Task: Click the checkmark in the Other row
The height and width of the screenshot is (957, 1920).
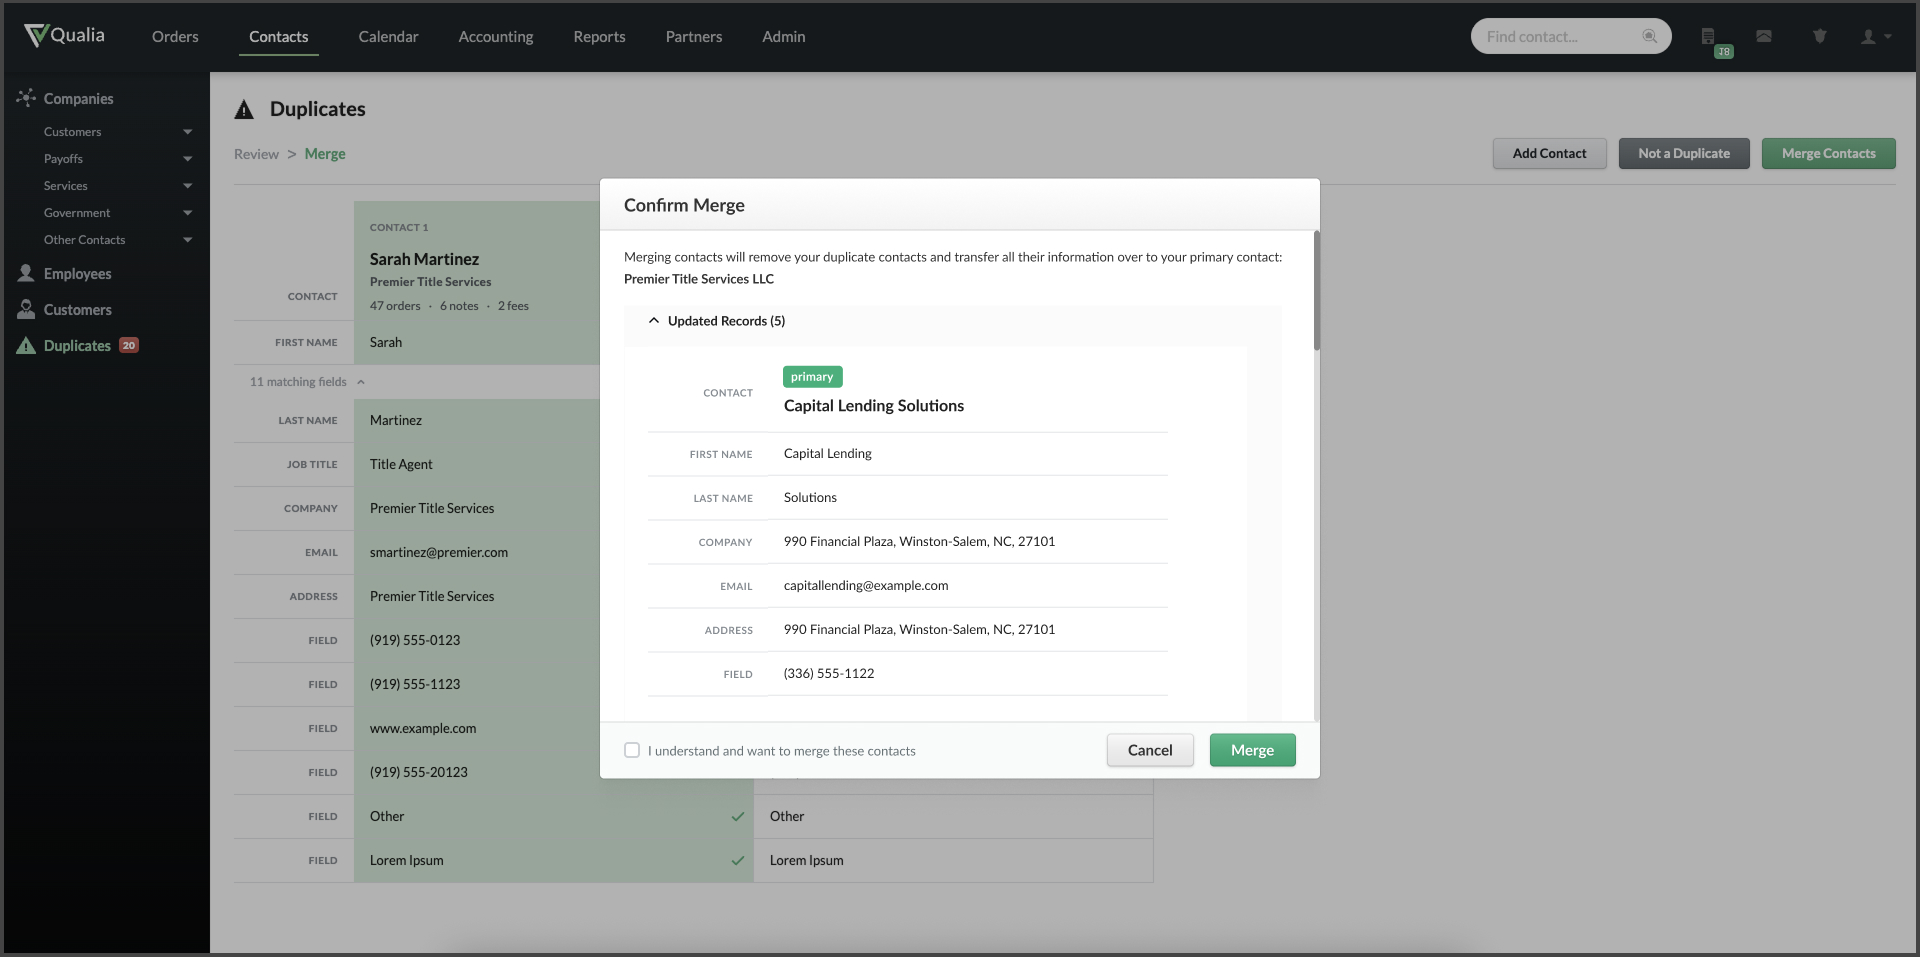Action: pyautogui.click(x=738, y=817)
